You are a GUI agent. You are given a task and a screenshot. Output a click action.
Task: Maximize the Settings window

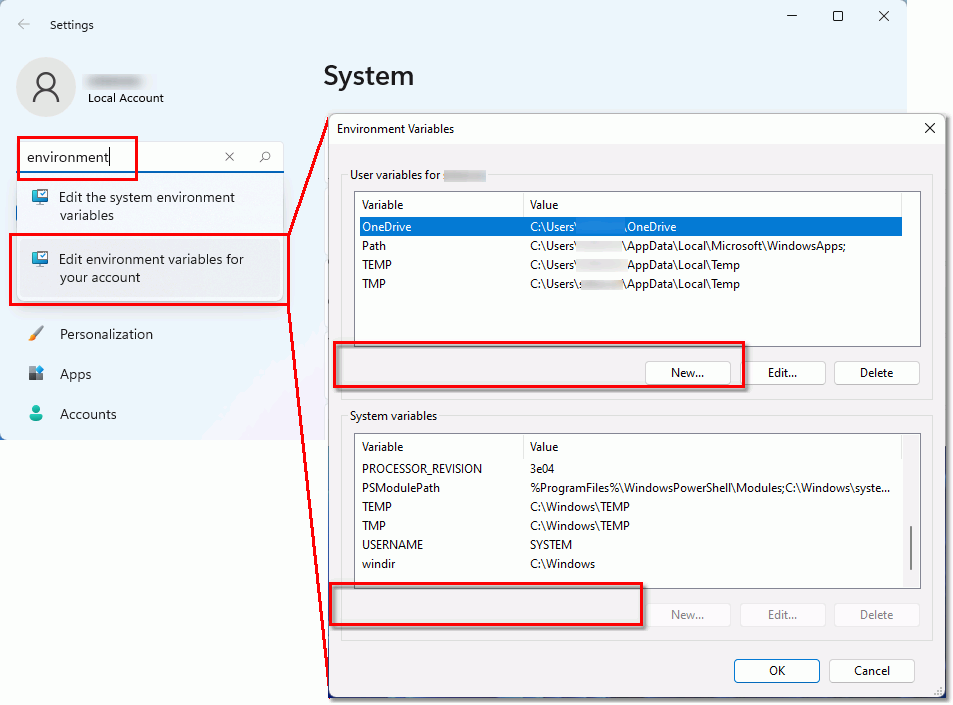(x=838, y=16)
